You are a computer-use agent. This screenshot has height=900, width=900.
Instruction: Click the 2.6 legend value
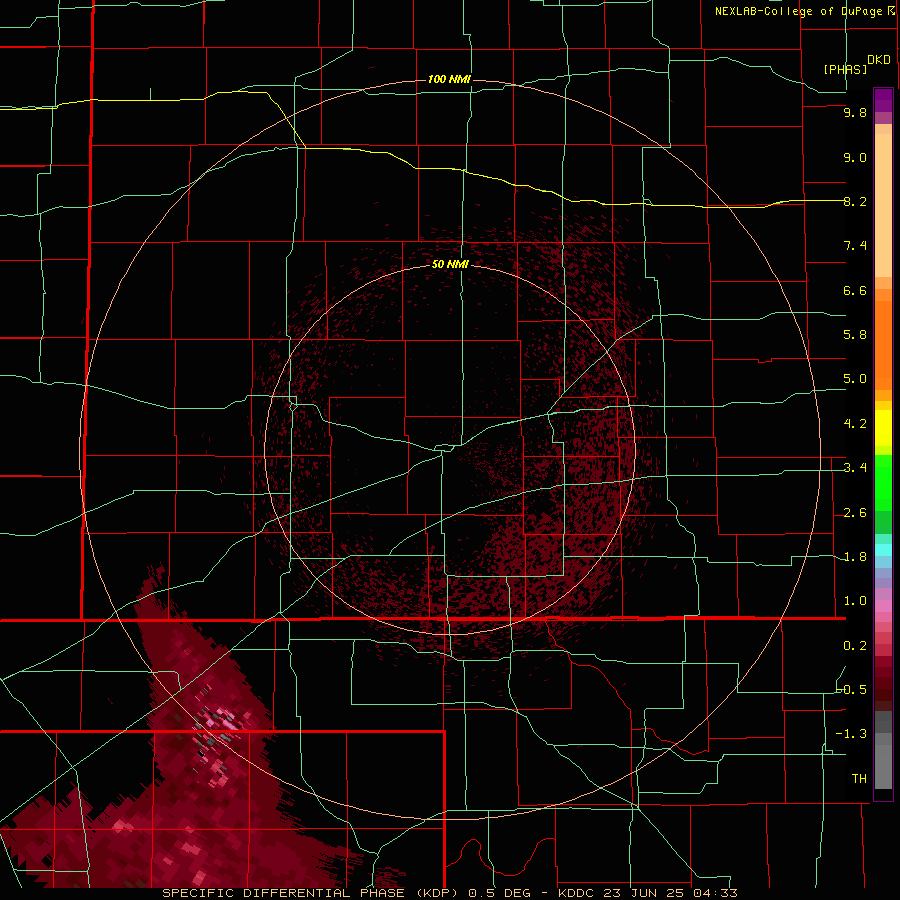(855, 513)
